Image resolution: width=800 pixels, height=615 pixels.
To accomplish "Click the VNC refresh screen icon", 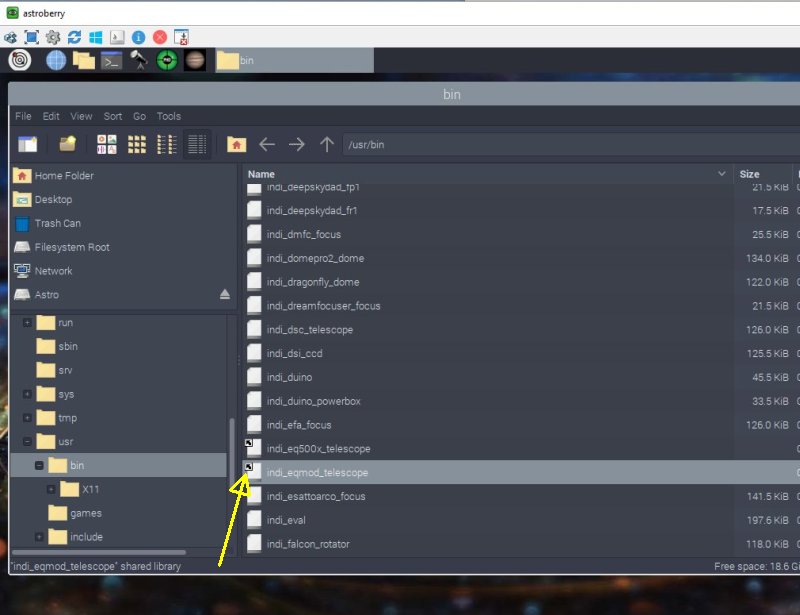I will pyautogui.click(x=74, y=37).
